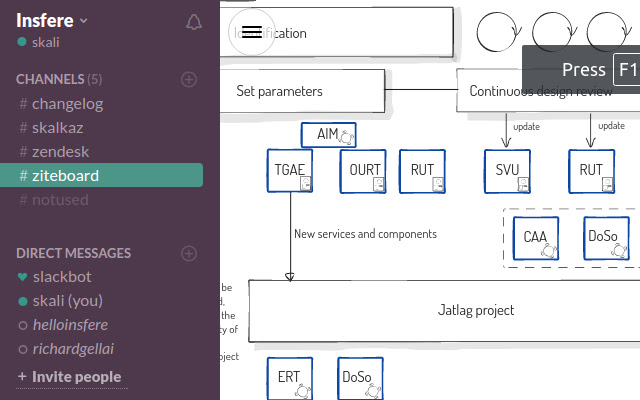Click the group icon in ERT box

click(303, 391)
